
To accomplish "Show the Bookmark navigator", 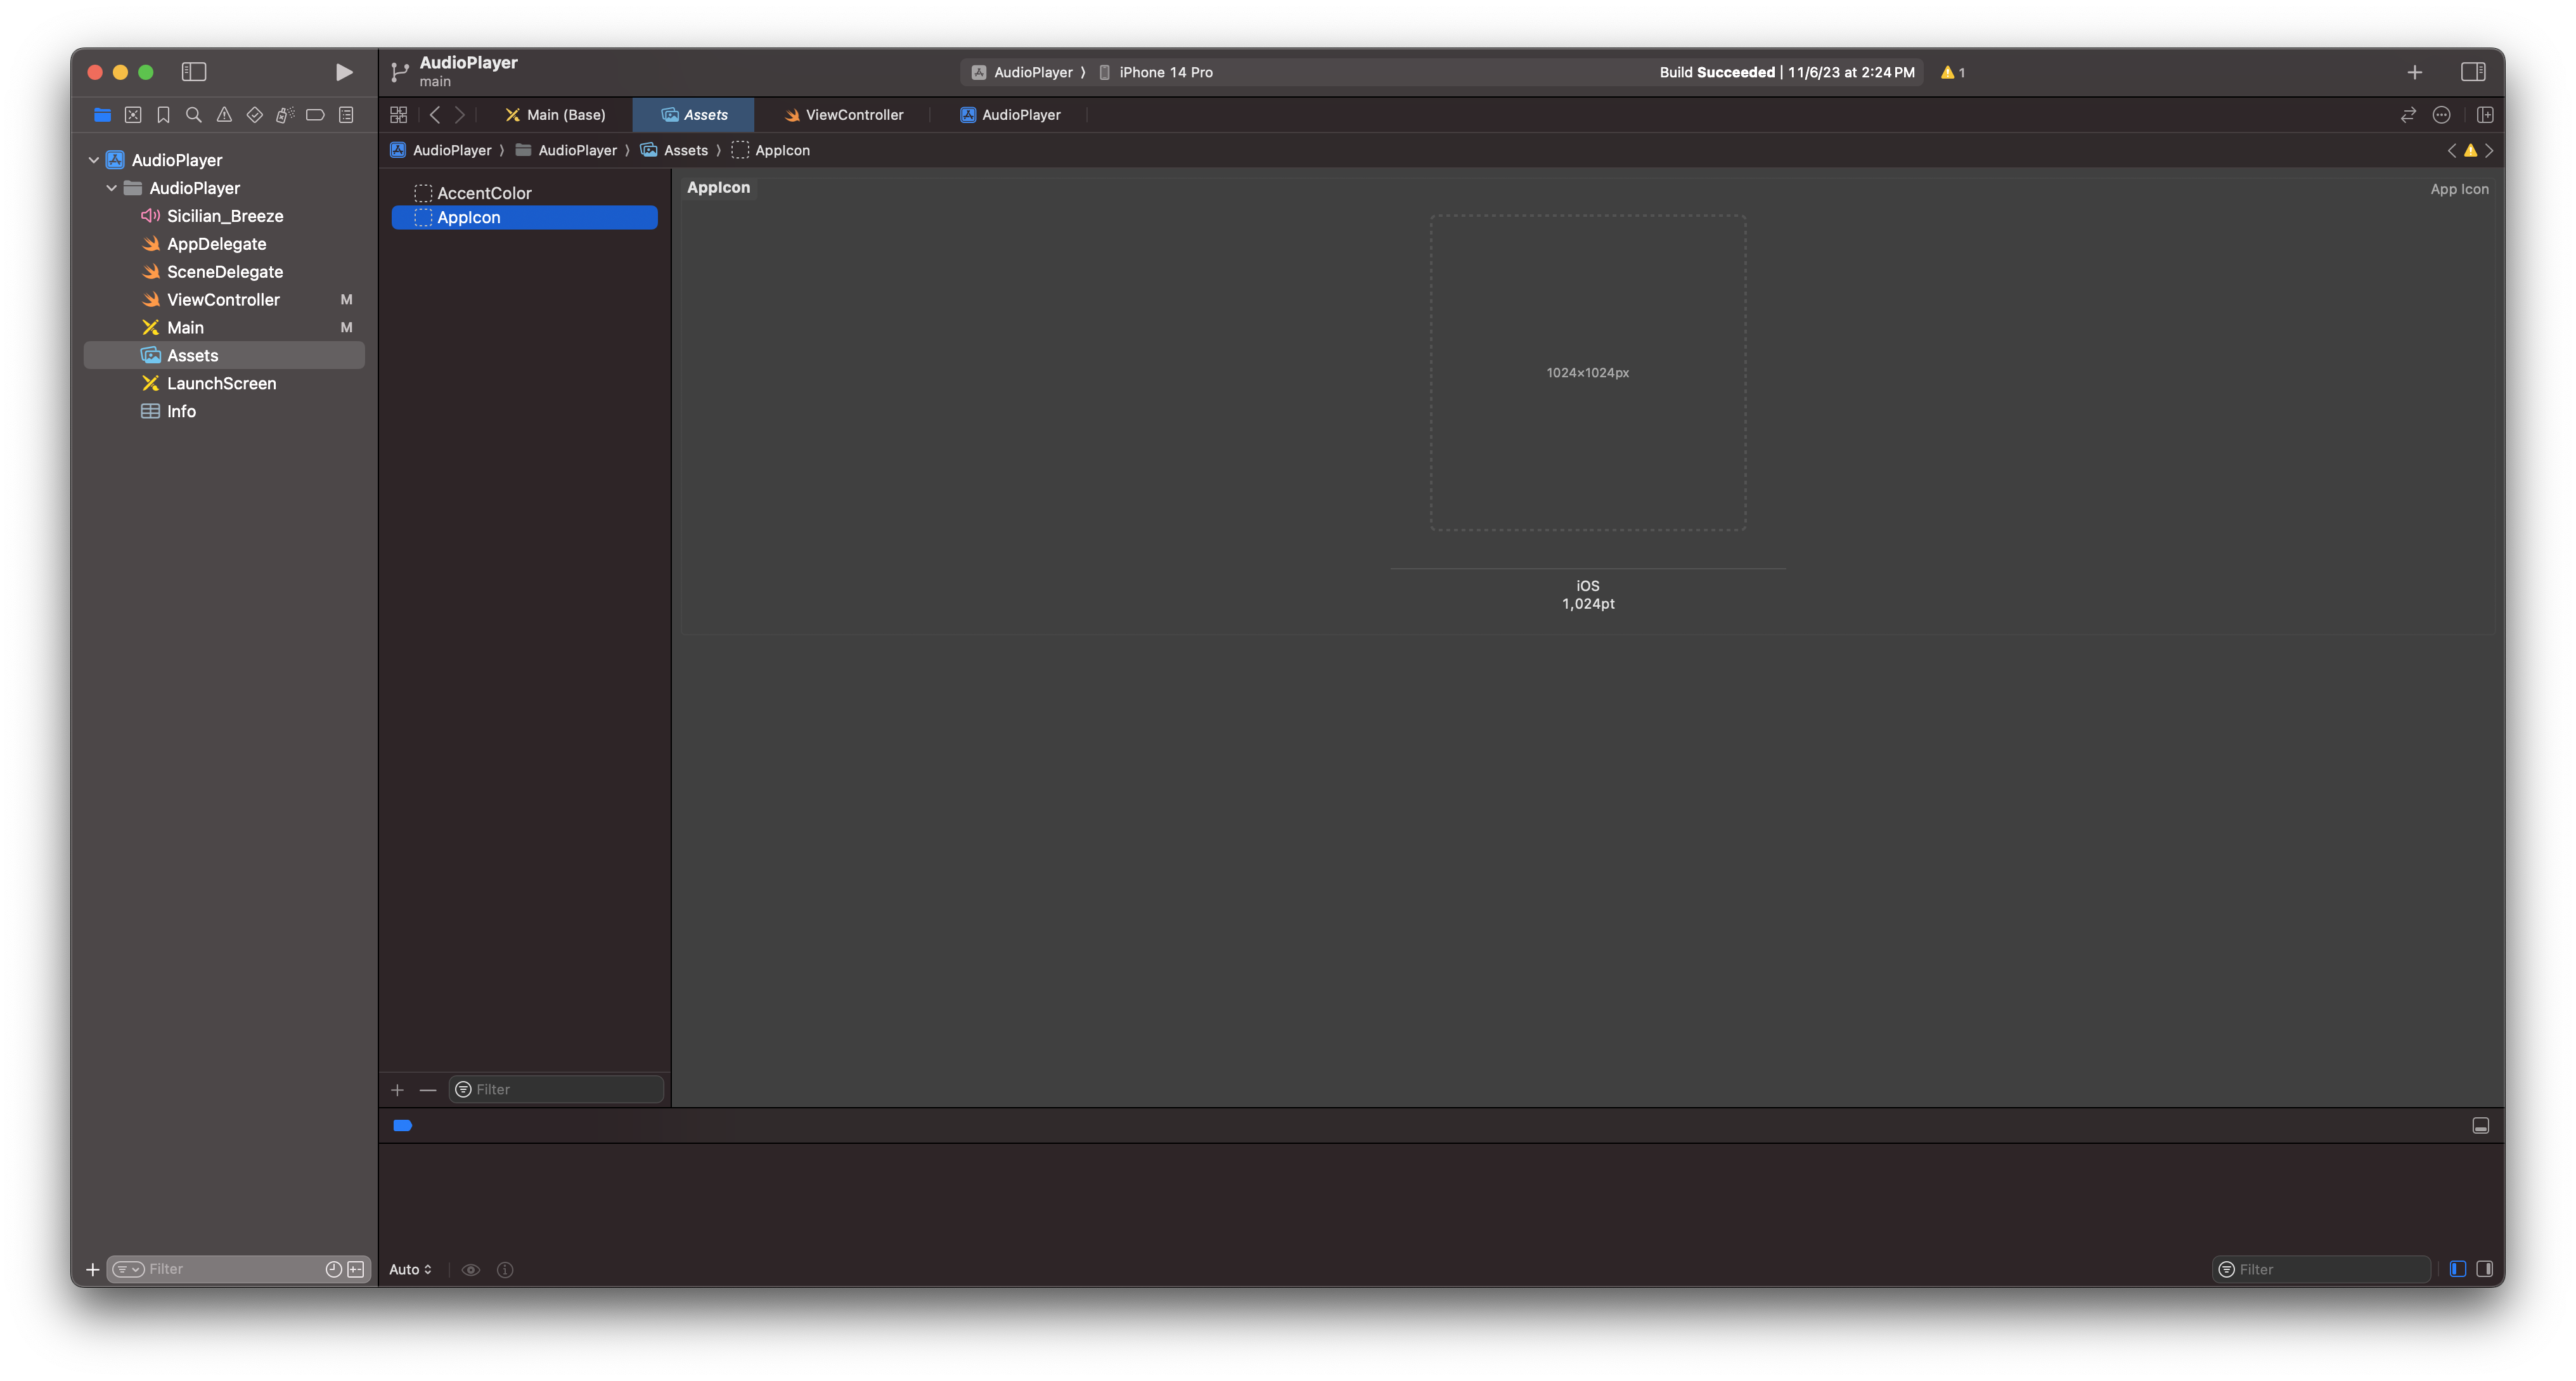I will [x=163, y=115].
